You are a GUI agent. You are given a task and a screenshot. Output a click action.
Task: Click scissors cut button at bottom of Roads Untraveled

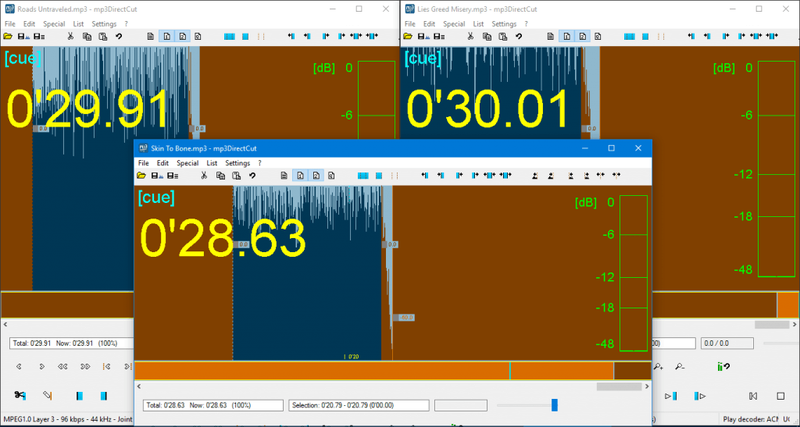(x=20, y=395)
